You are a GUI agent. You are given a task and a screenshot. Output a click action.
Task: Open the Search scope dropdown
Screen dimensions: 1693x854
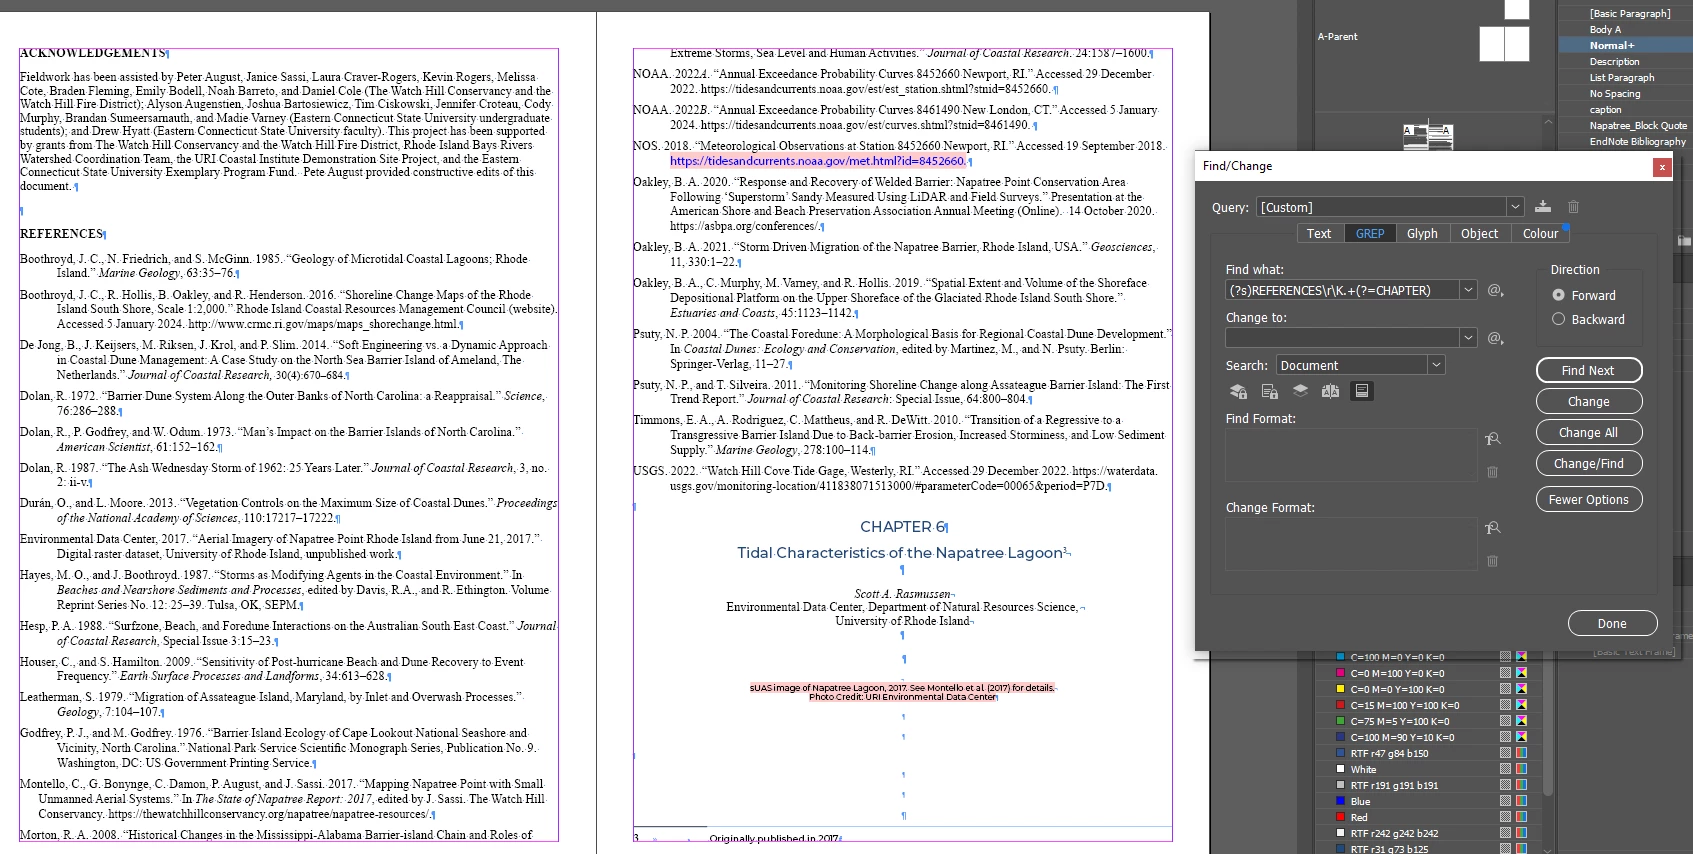coord(1436,365)
